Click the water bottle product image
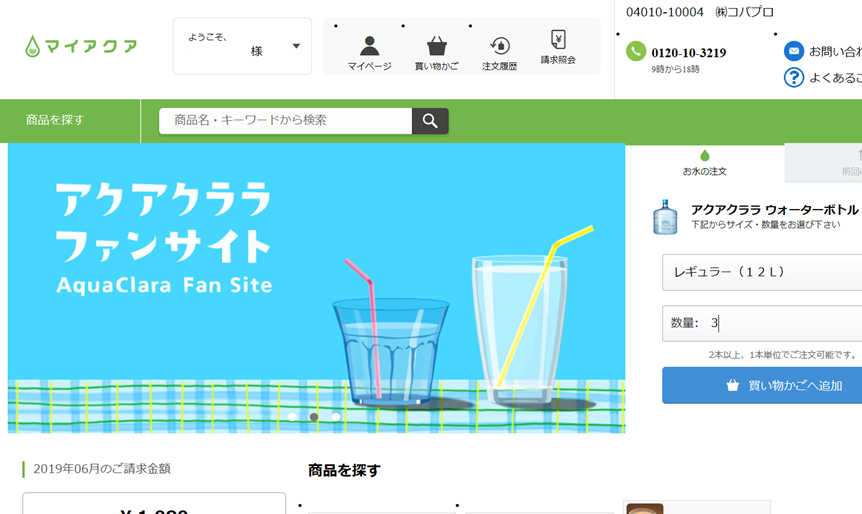The width and height of the screenshot is (862, 514). (x=665, y=217)
